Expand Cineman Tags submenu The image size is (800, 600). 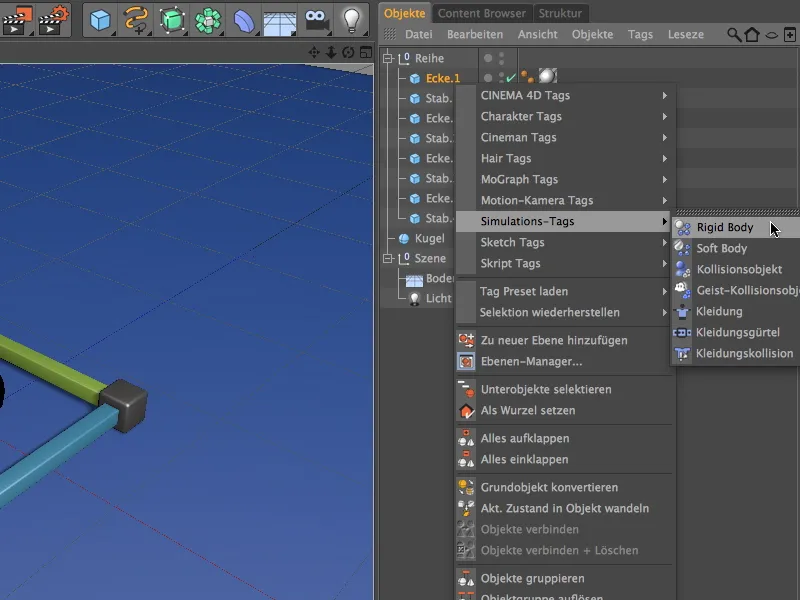point(566,137)
